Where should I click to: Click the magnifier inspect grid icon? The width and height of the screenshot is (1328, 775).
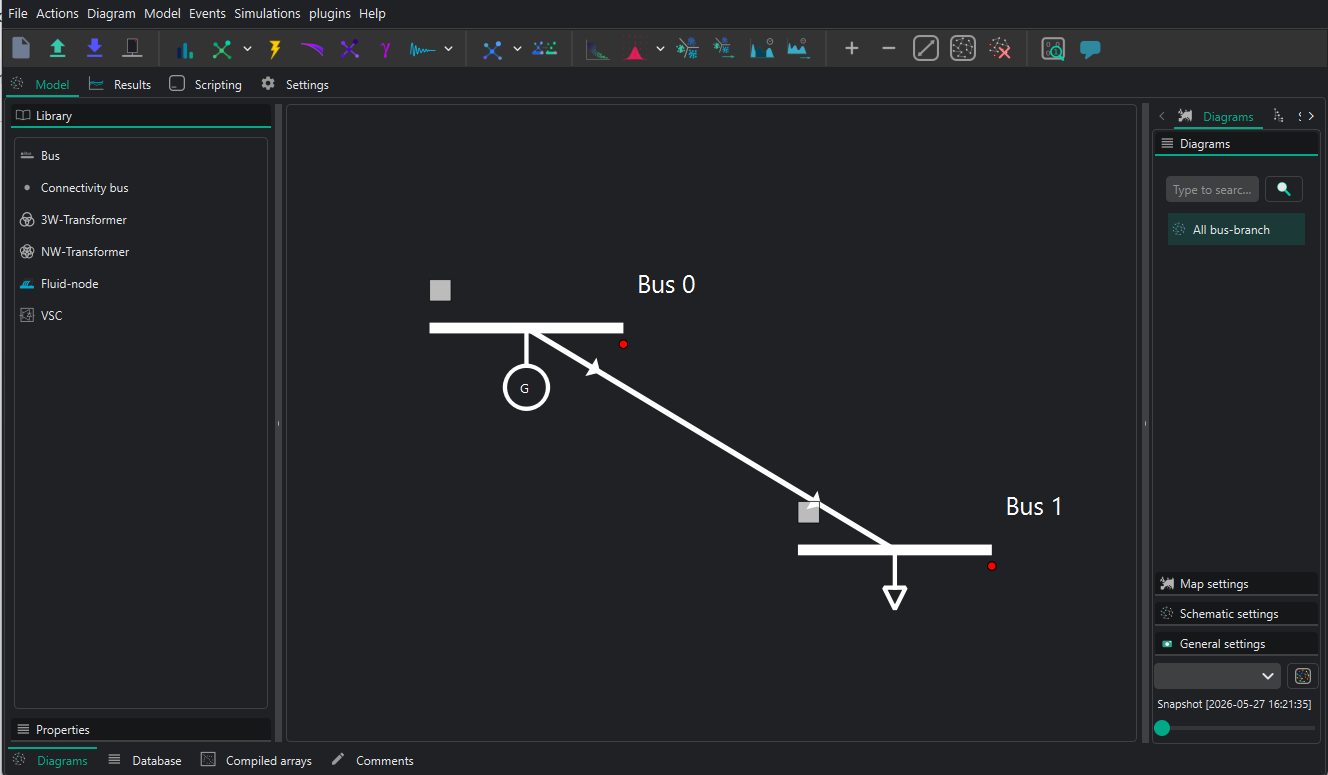coord(1053,48)
